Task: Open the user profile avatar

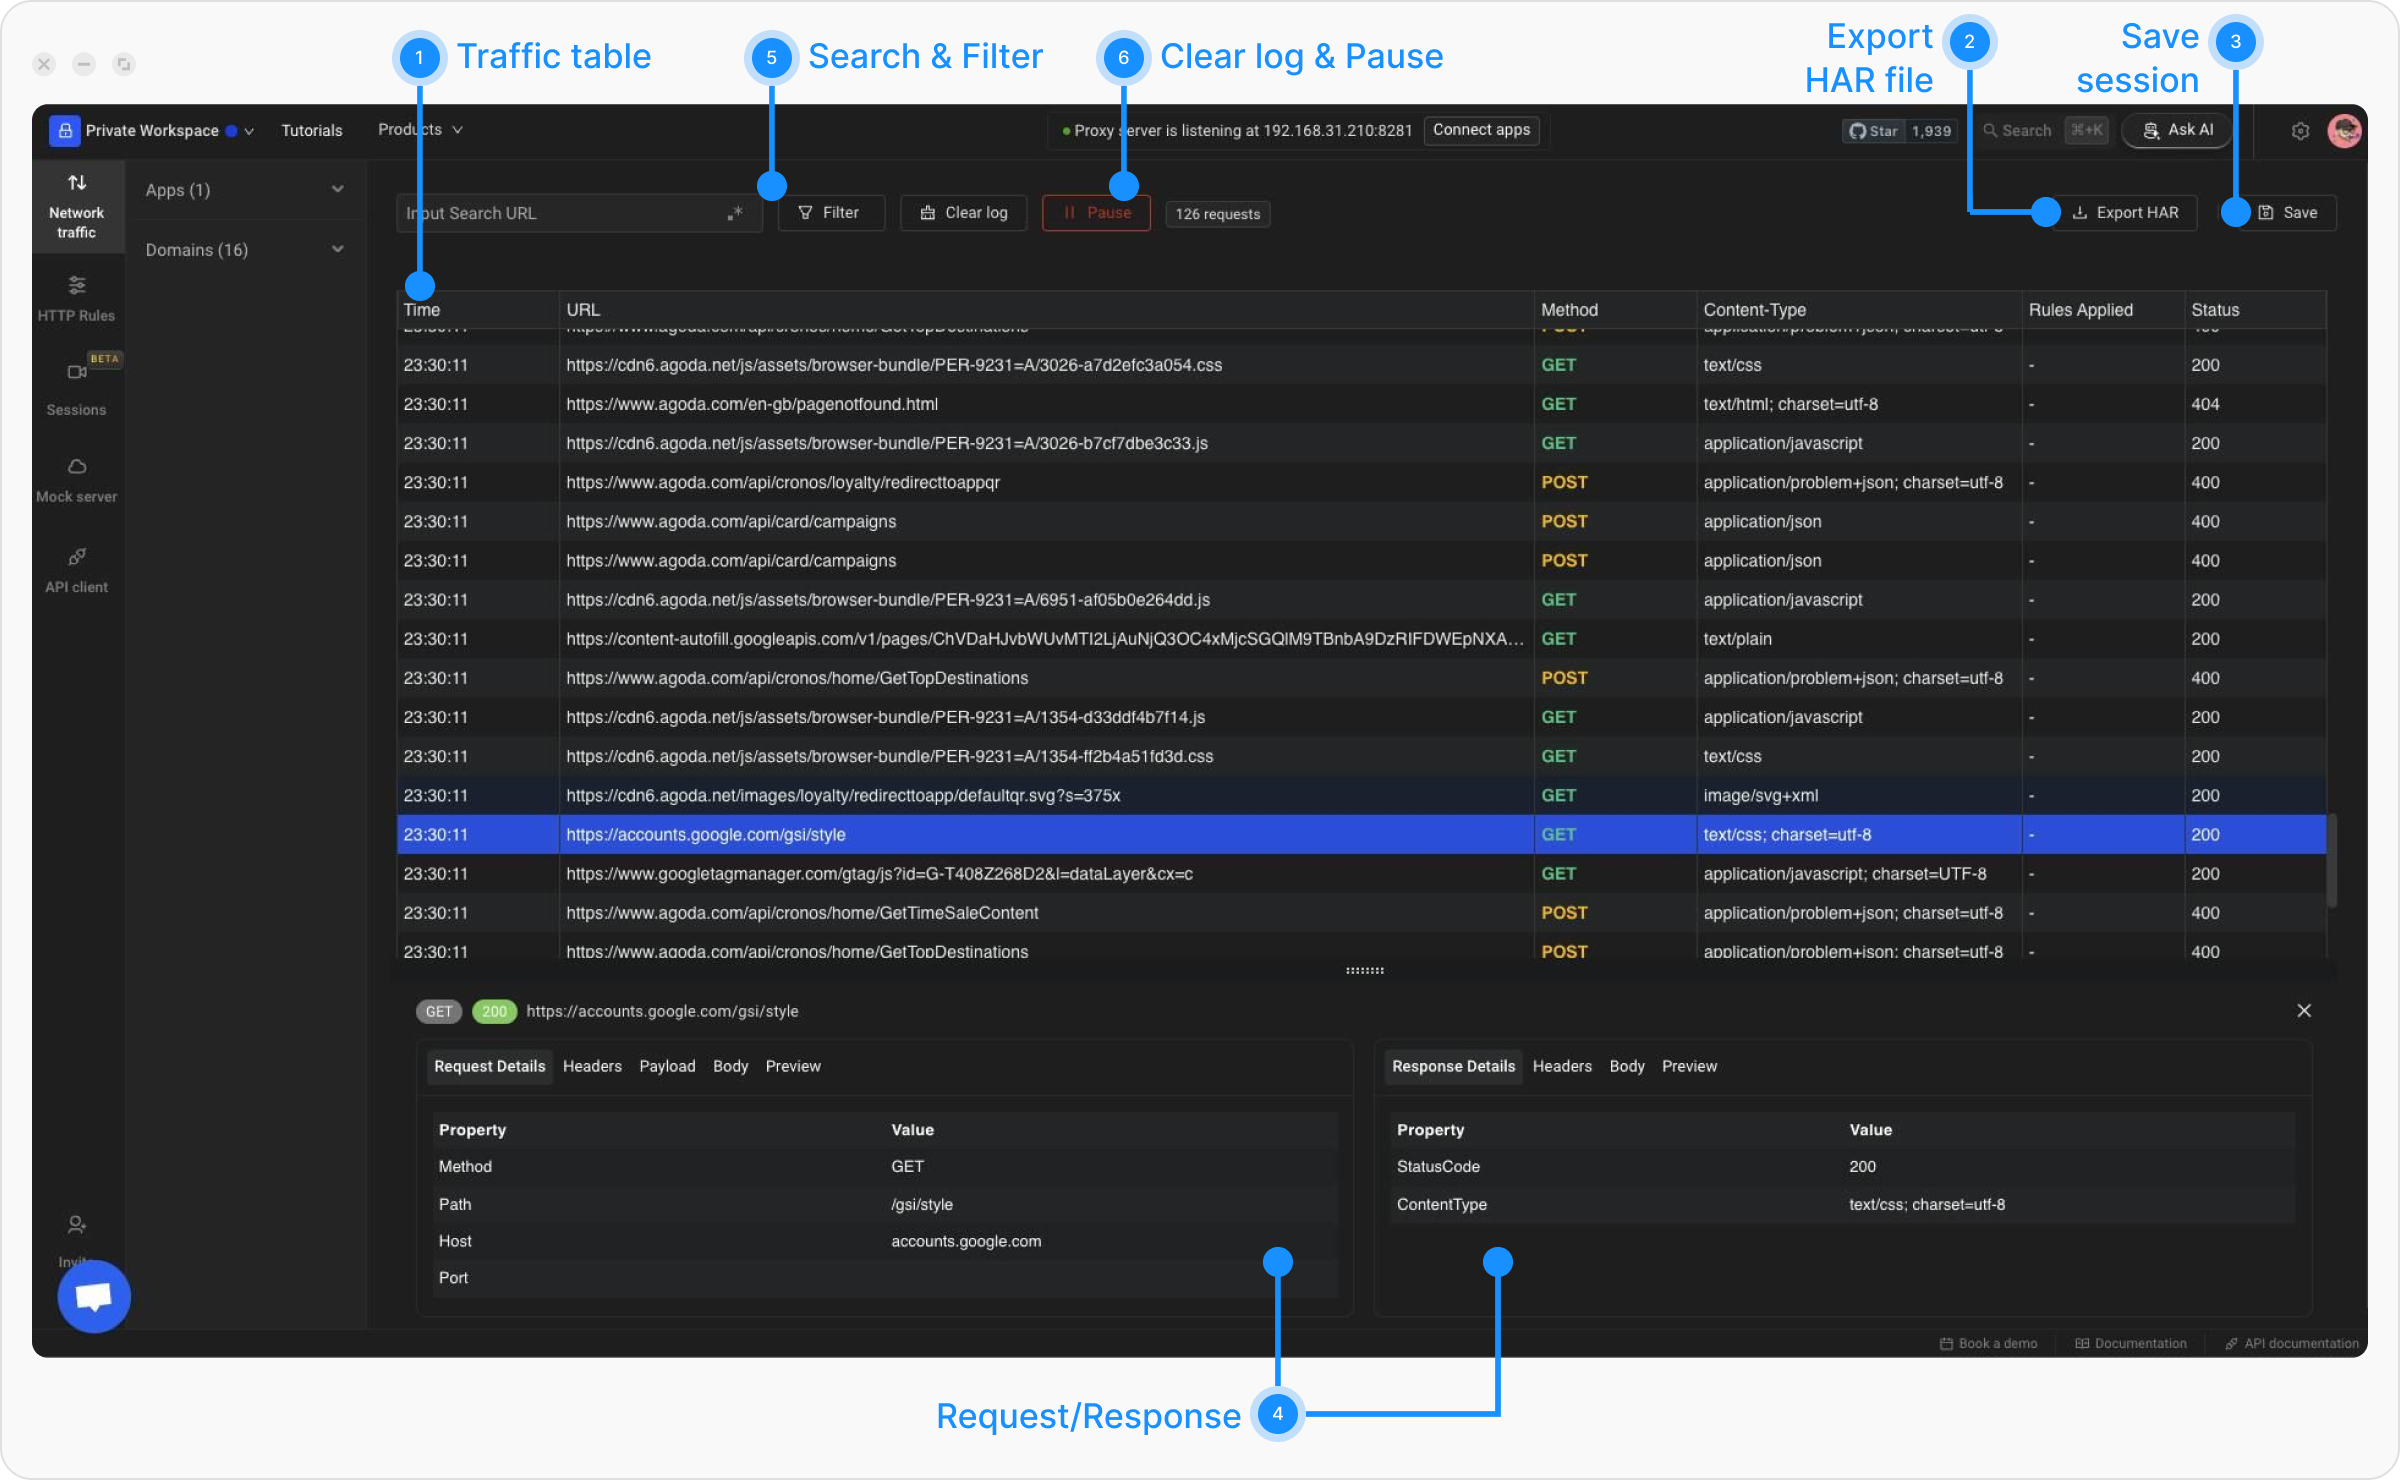Action: click(2344, 131)
